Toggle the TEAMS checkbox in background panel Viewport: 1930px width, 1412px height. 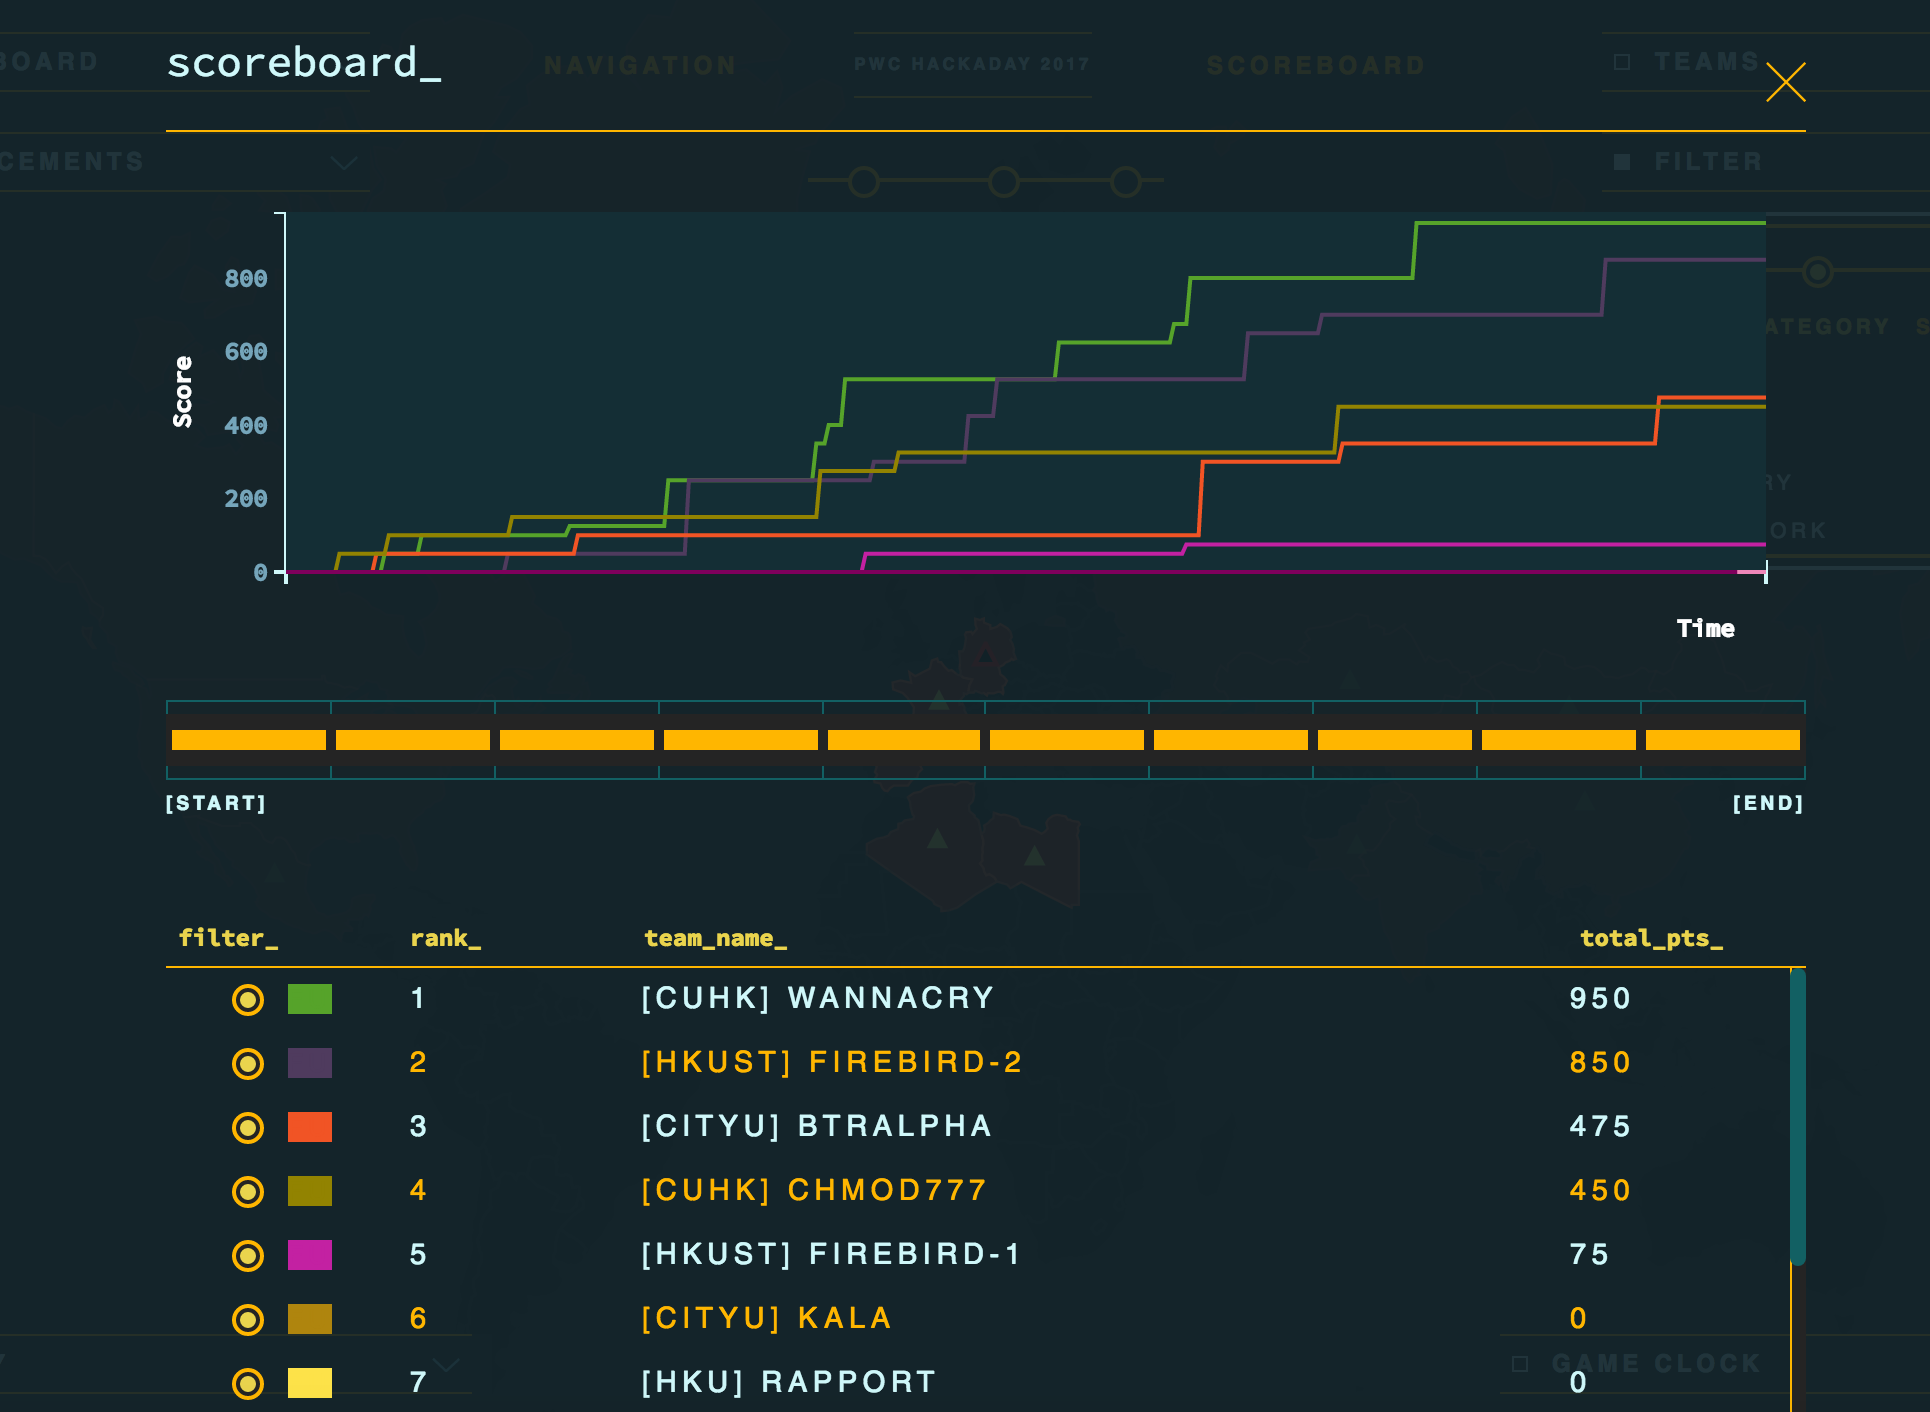pyautogui.click(x=1622, y=62)
